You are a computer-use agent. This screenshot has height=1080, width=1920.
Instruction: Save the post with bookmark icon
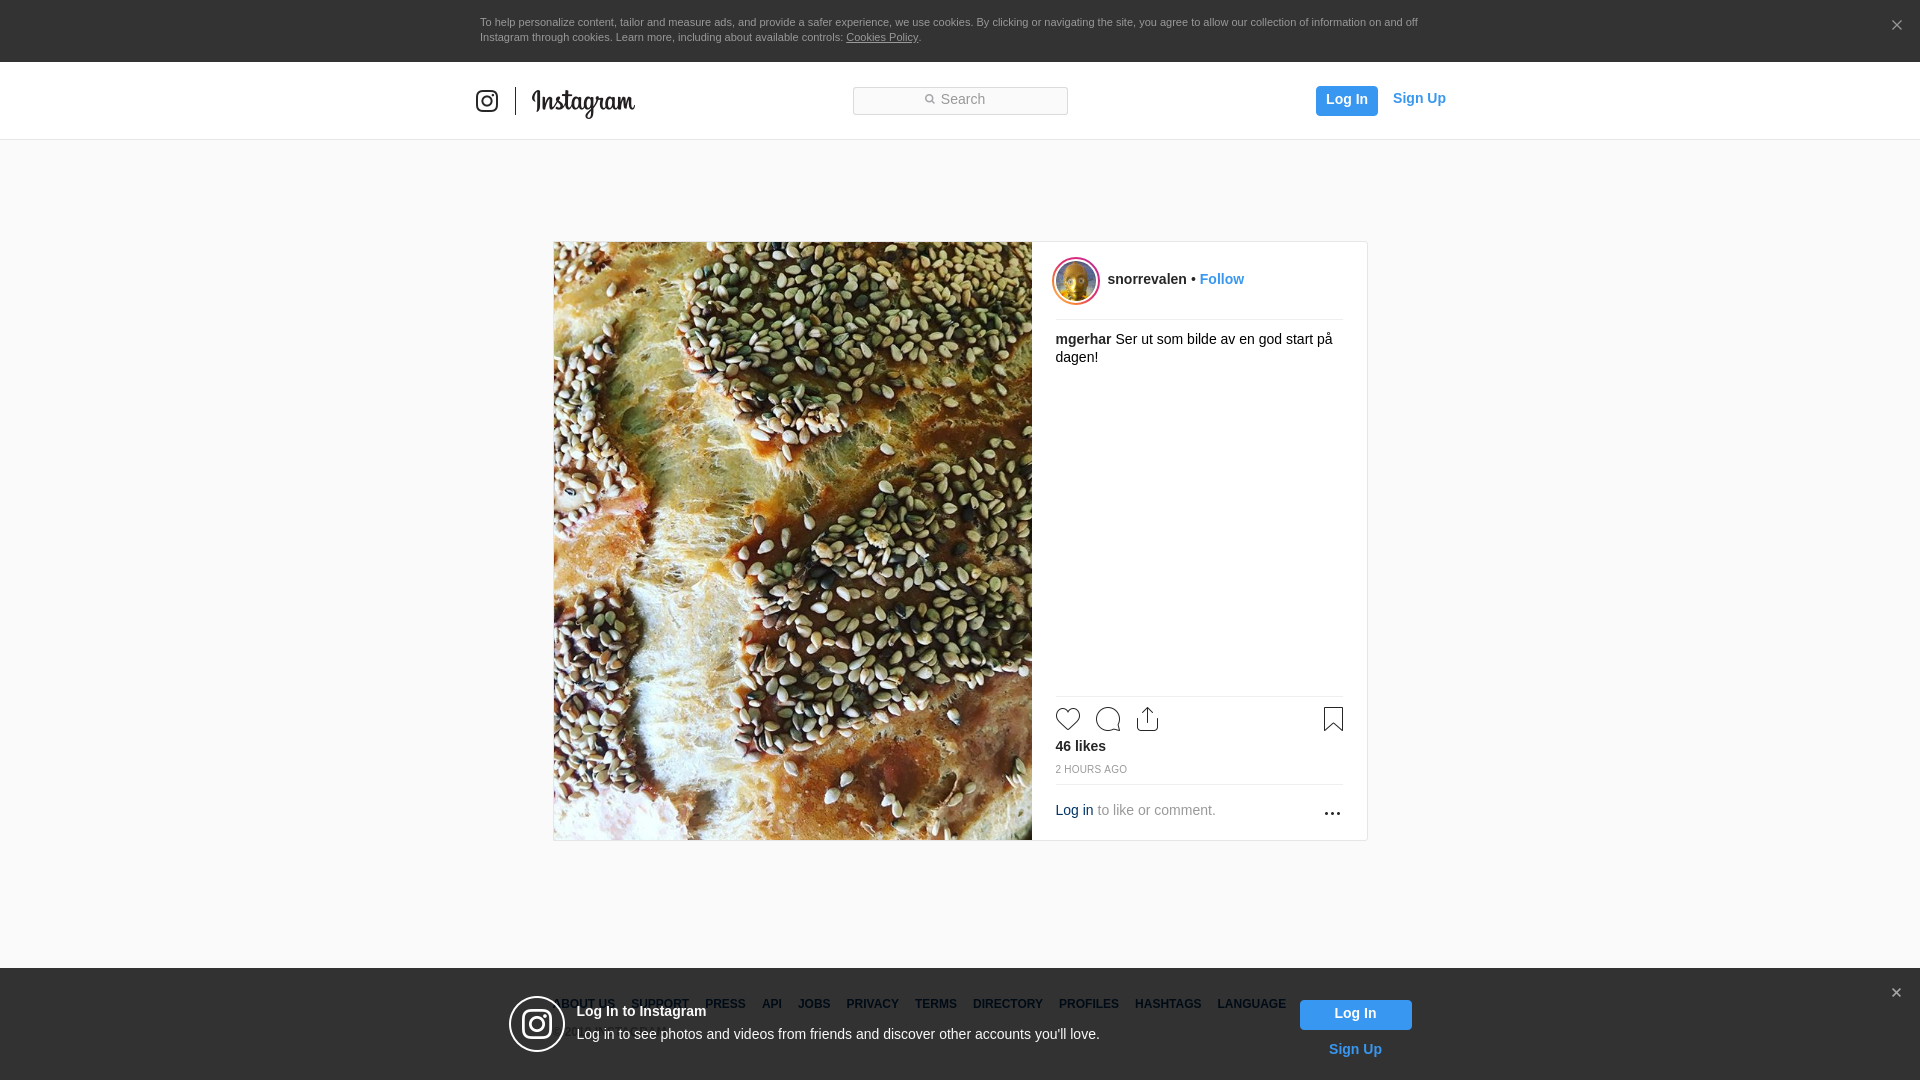1333,719
